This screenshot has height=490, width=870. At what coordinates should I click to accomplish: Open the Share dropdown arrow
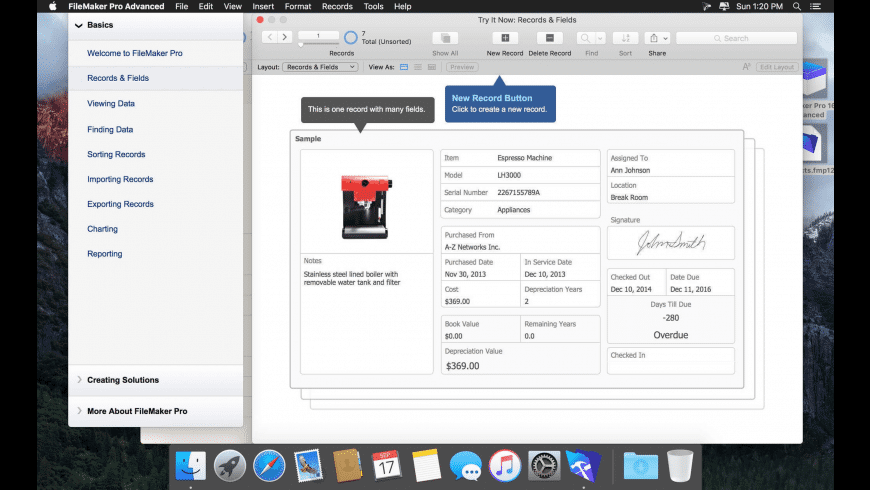[x=666, y=38]
